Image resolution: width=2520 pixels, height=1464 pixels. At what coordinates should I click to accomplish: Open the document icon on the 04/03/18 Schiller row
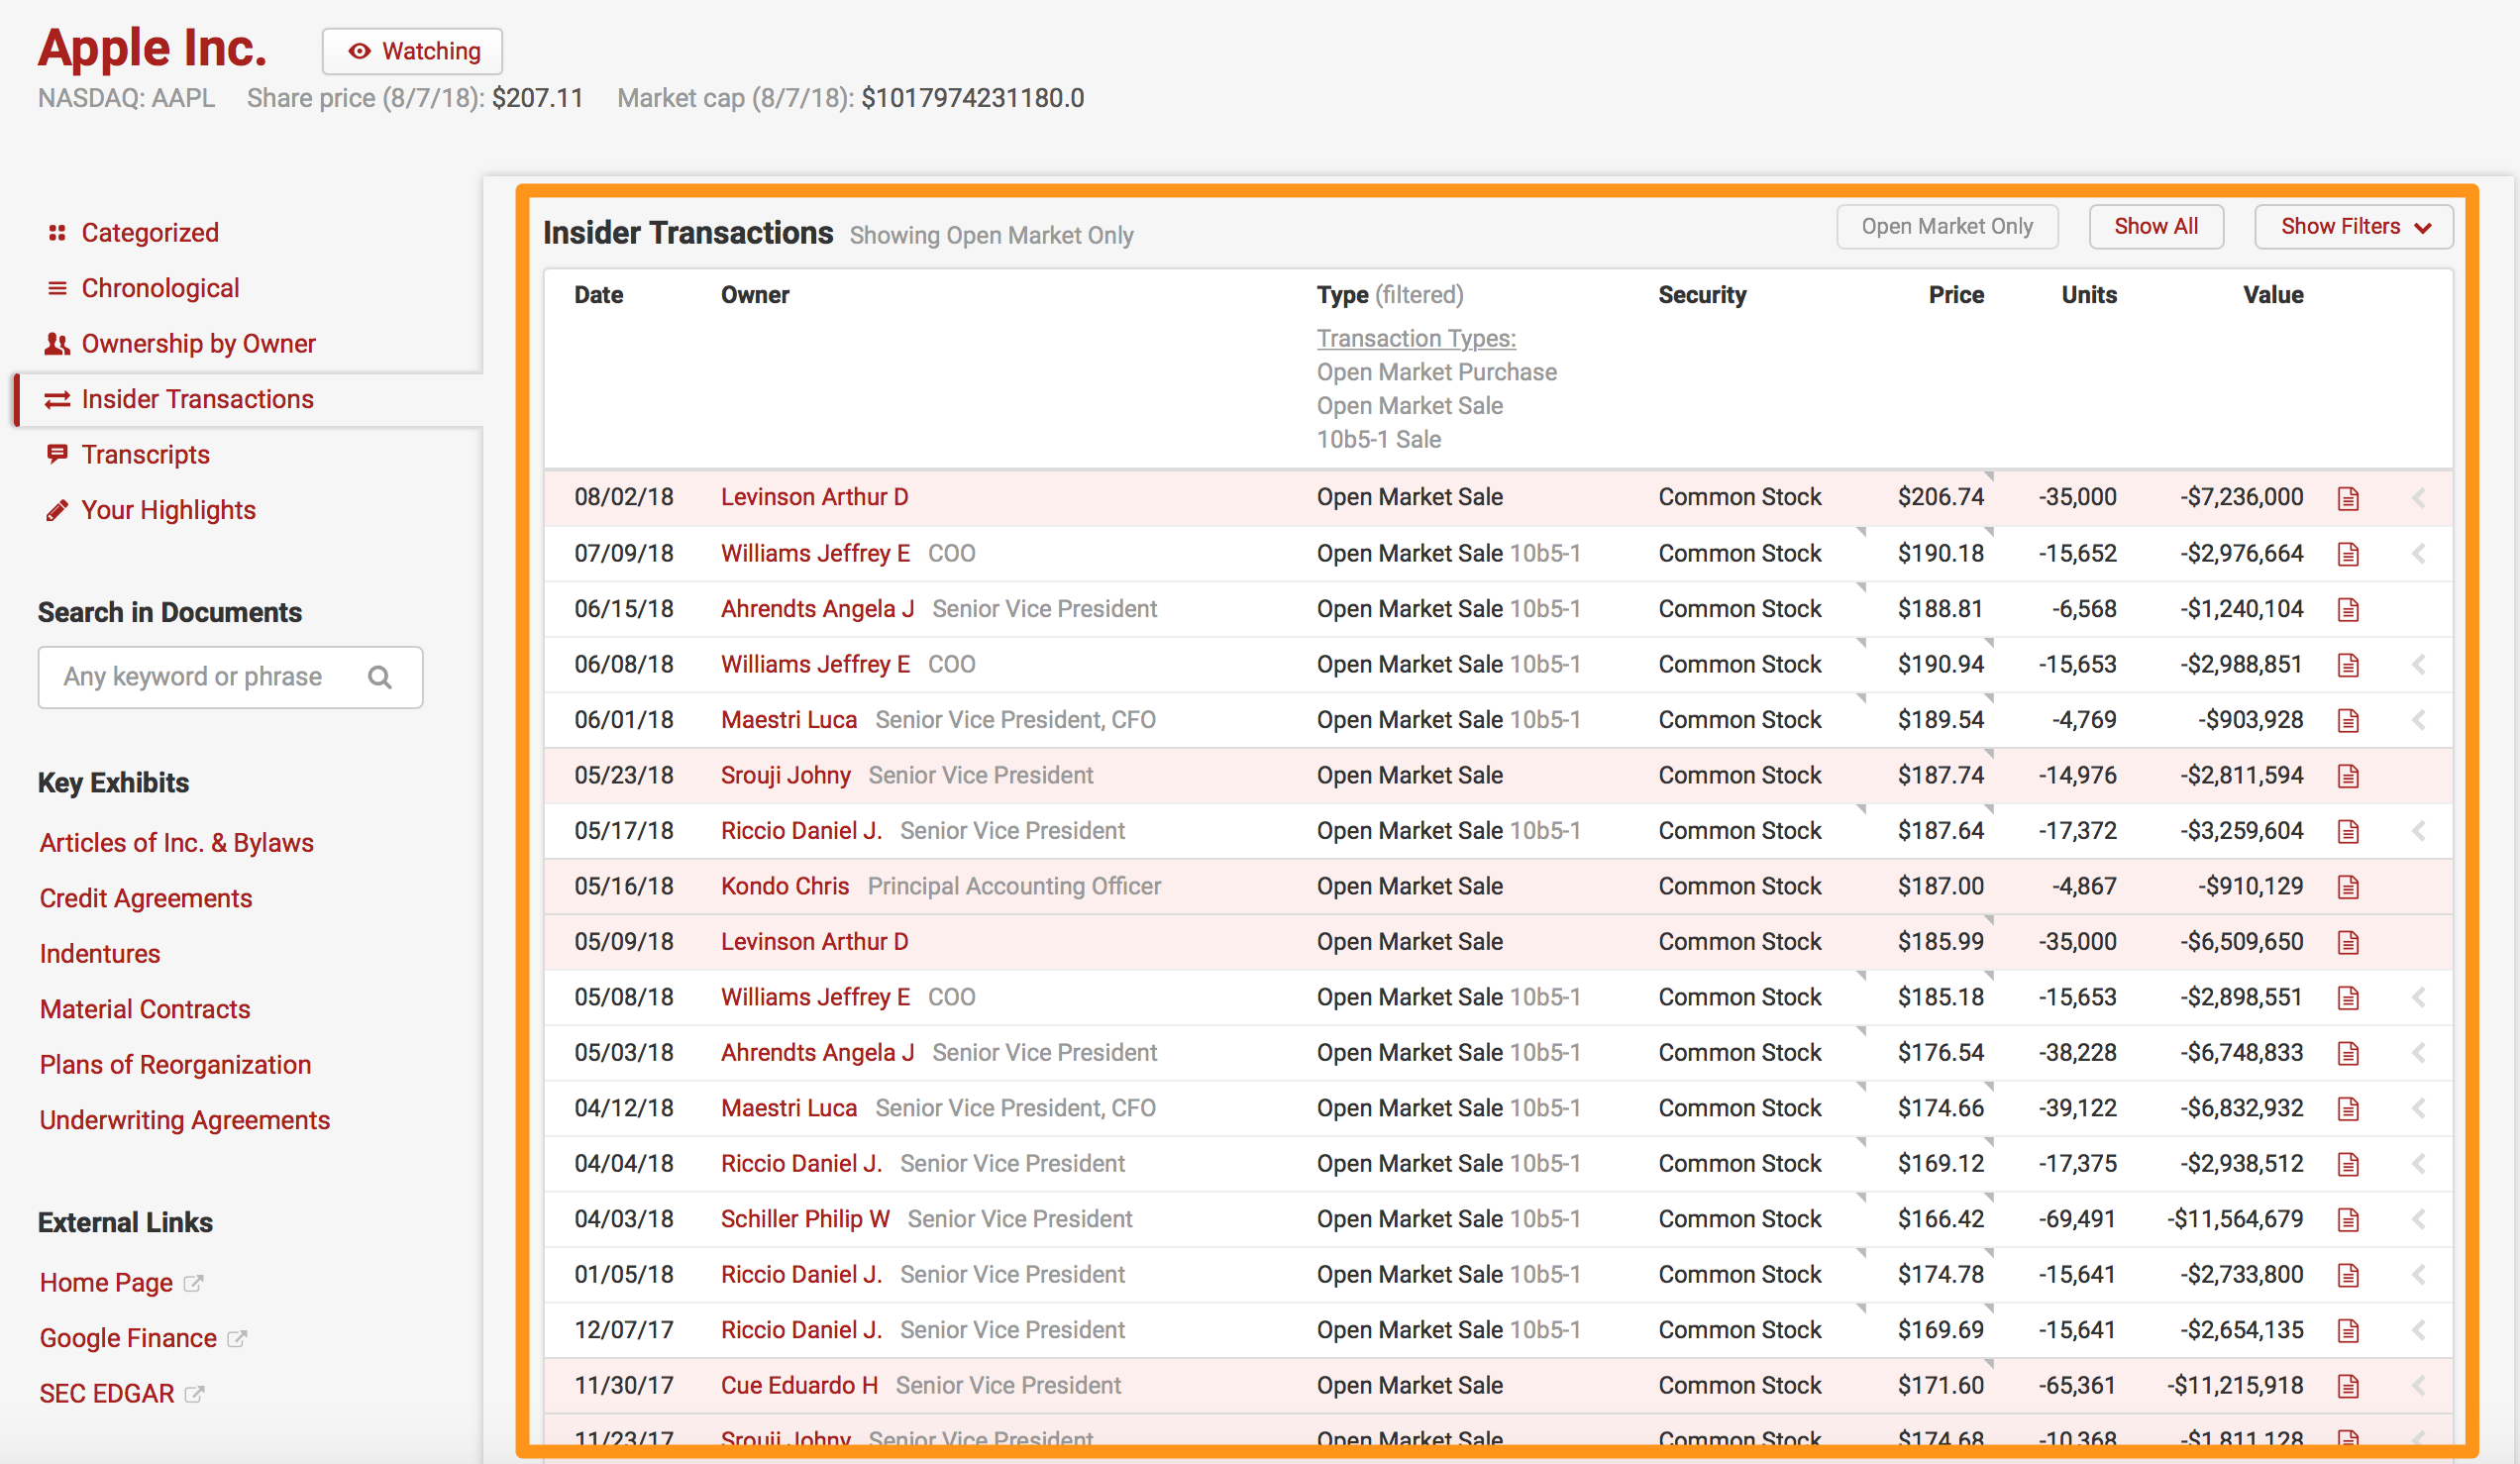pyautogui.click(x=2348, y=1220)
